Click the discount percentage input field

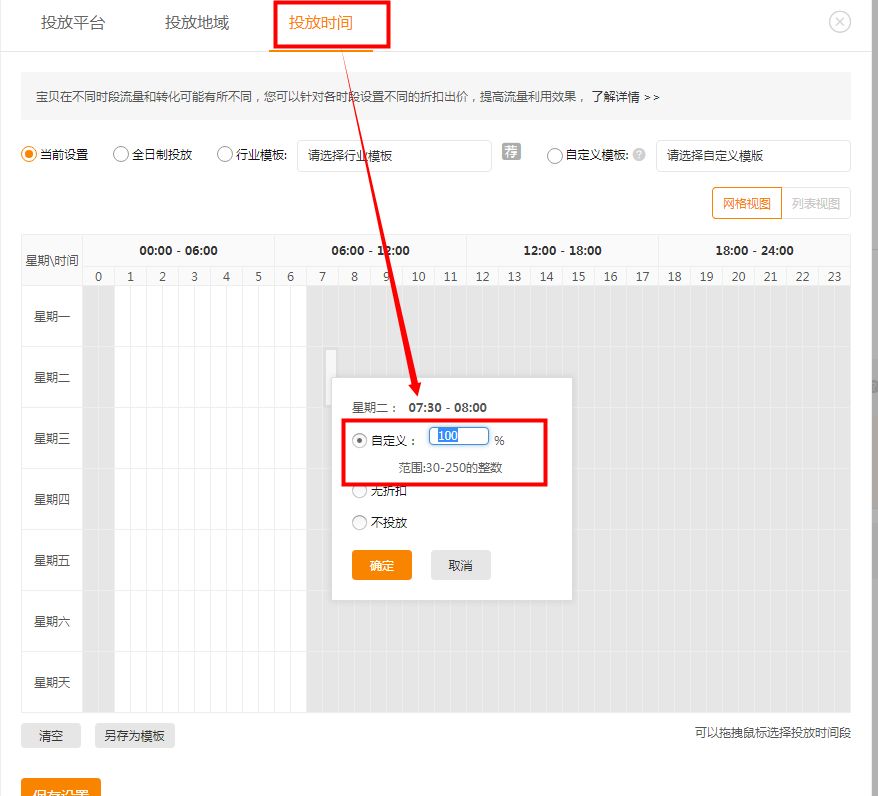(x=459, y=436)
